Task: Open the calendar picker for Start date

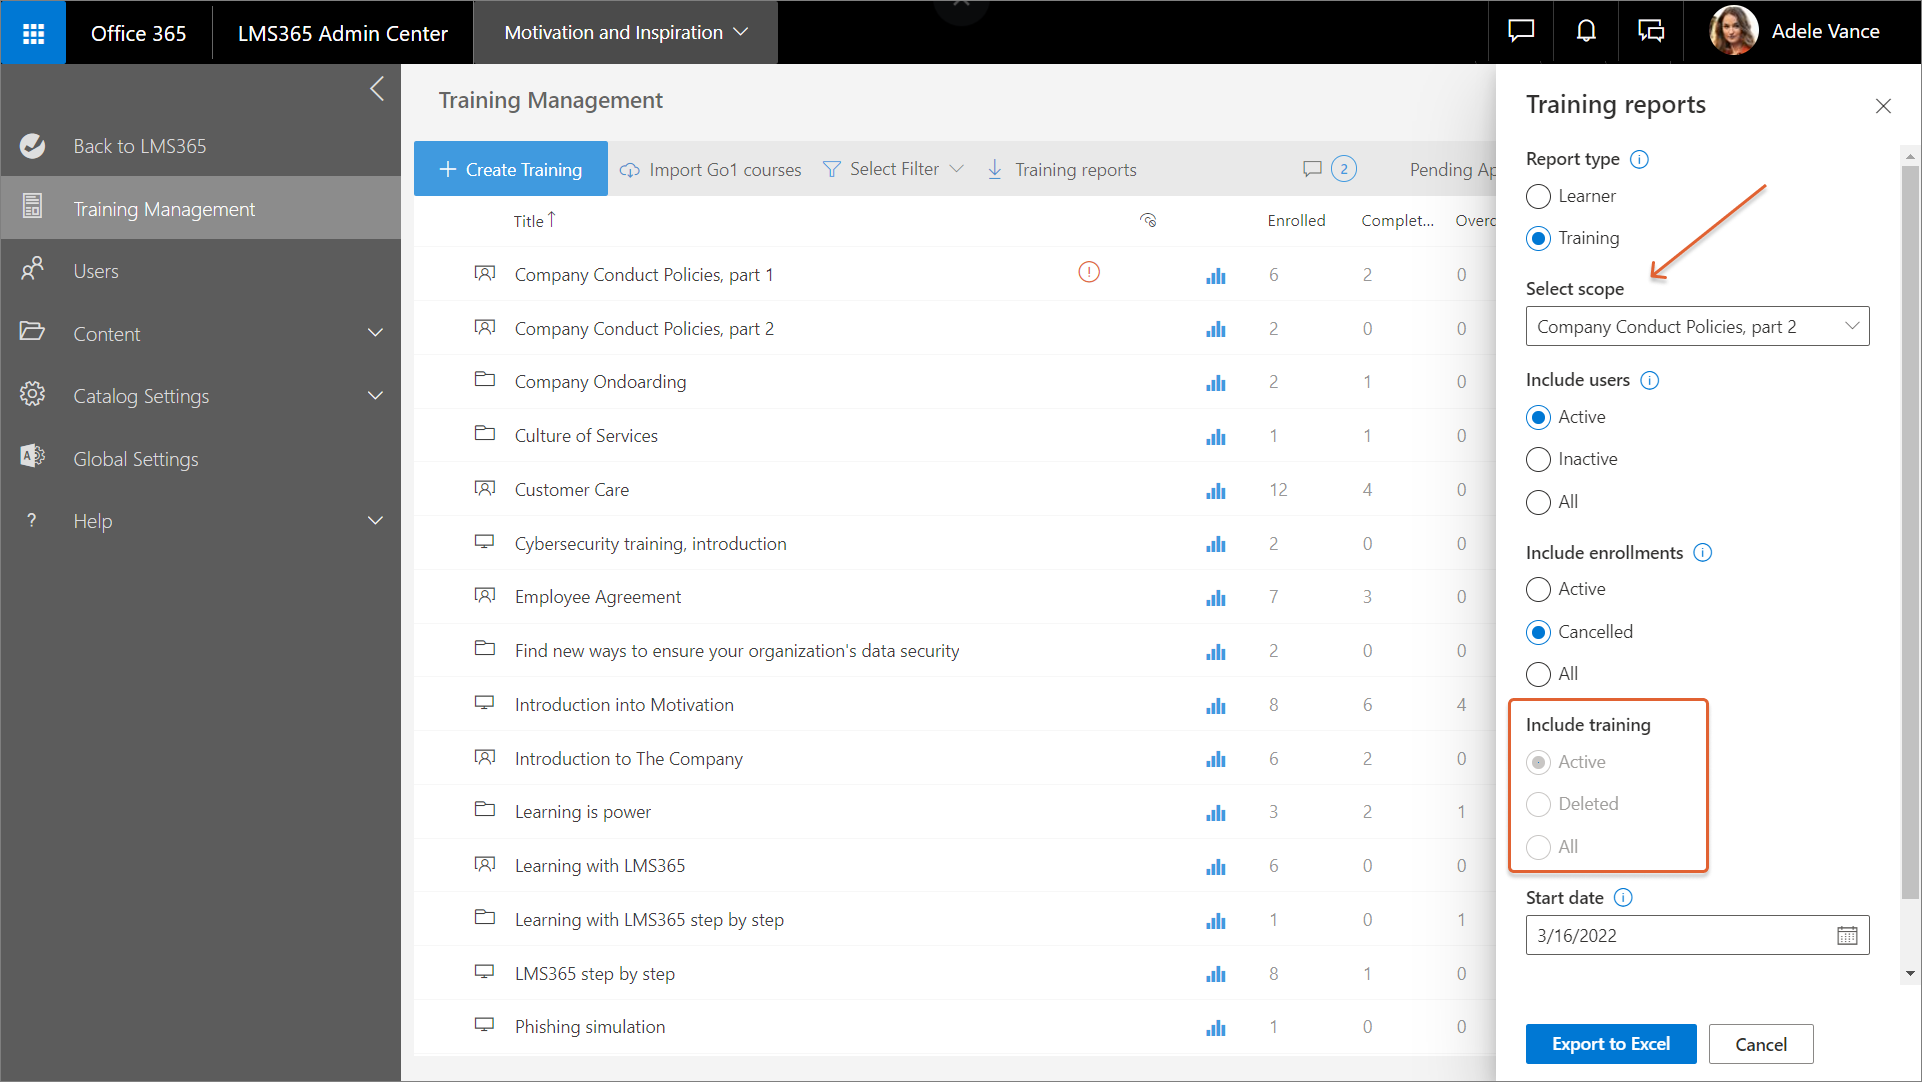Action: click(x=1847, y=936)
